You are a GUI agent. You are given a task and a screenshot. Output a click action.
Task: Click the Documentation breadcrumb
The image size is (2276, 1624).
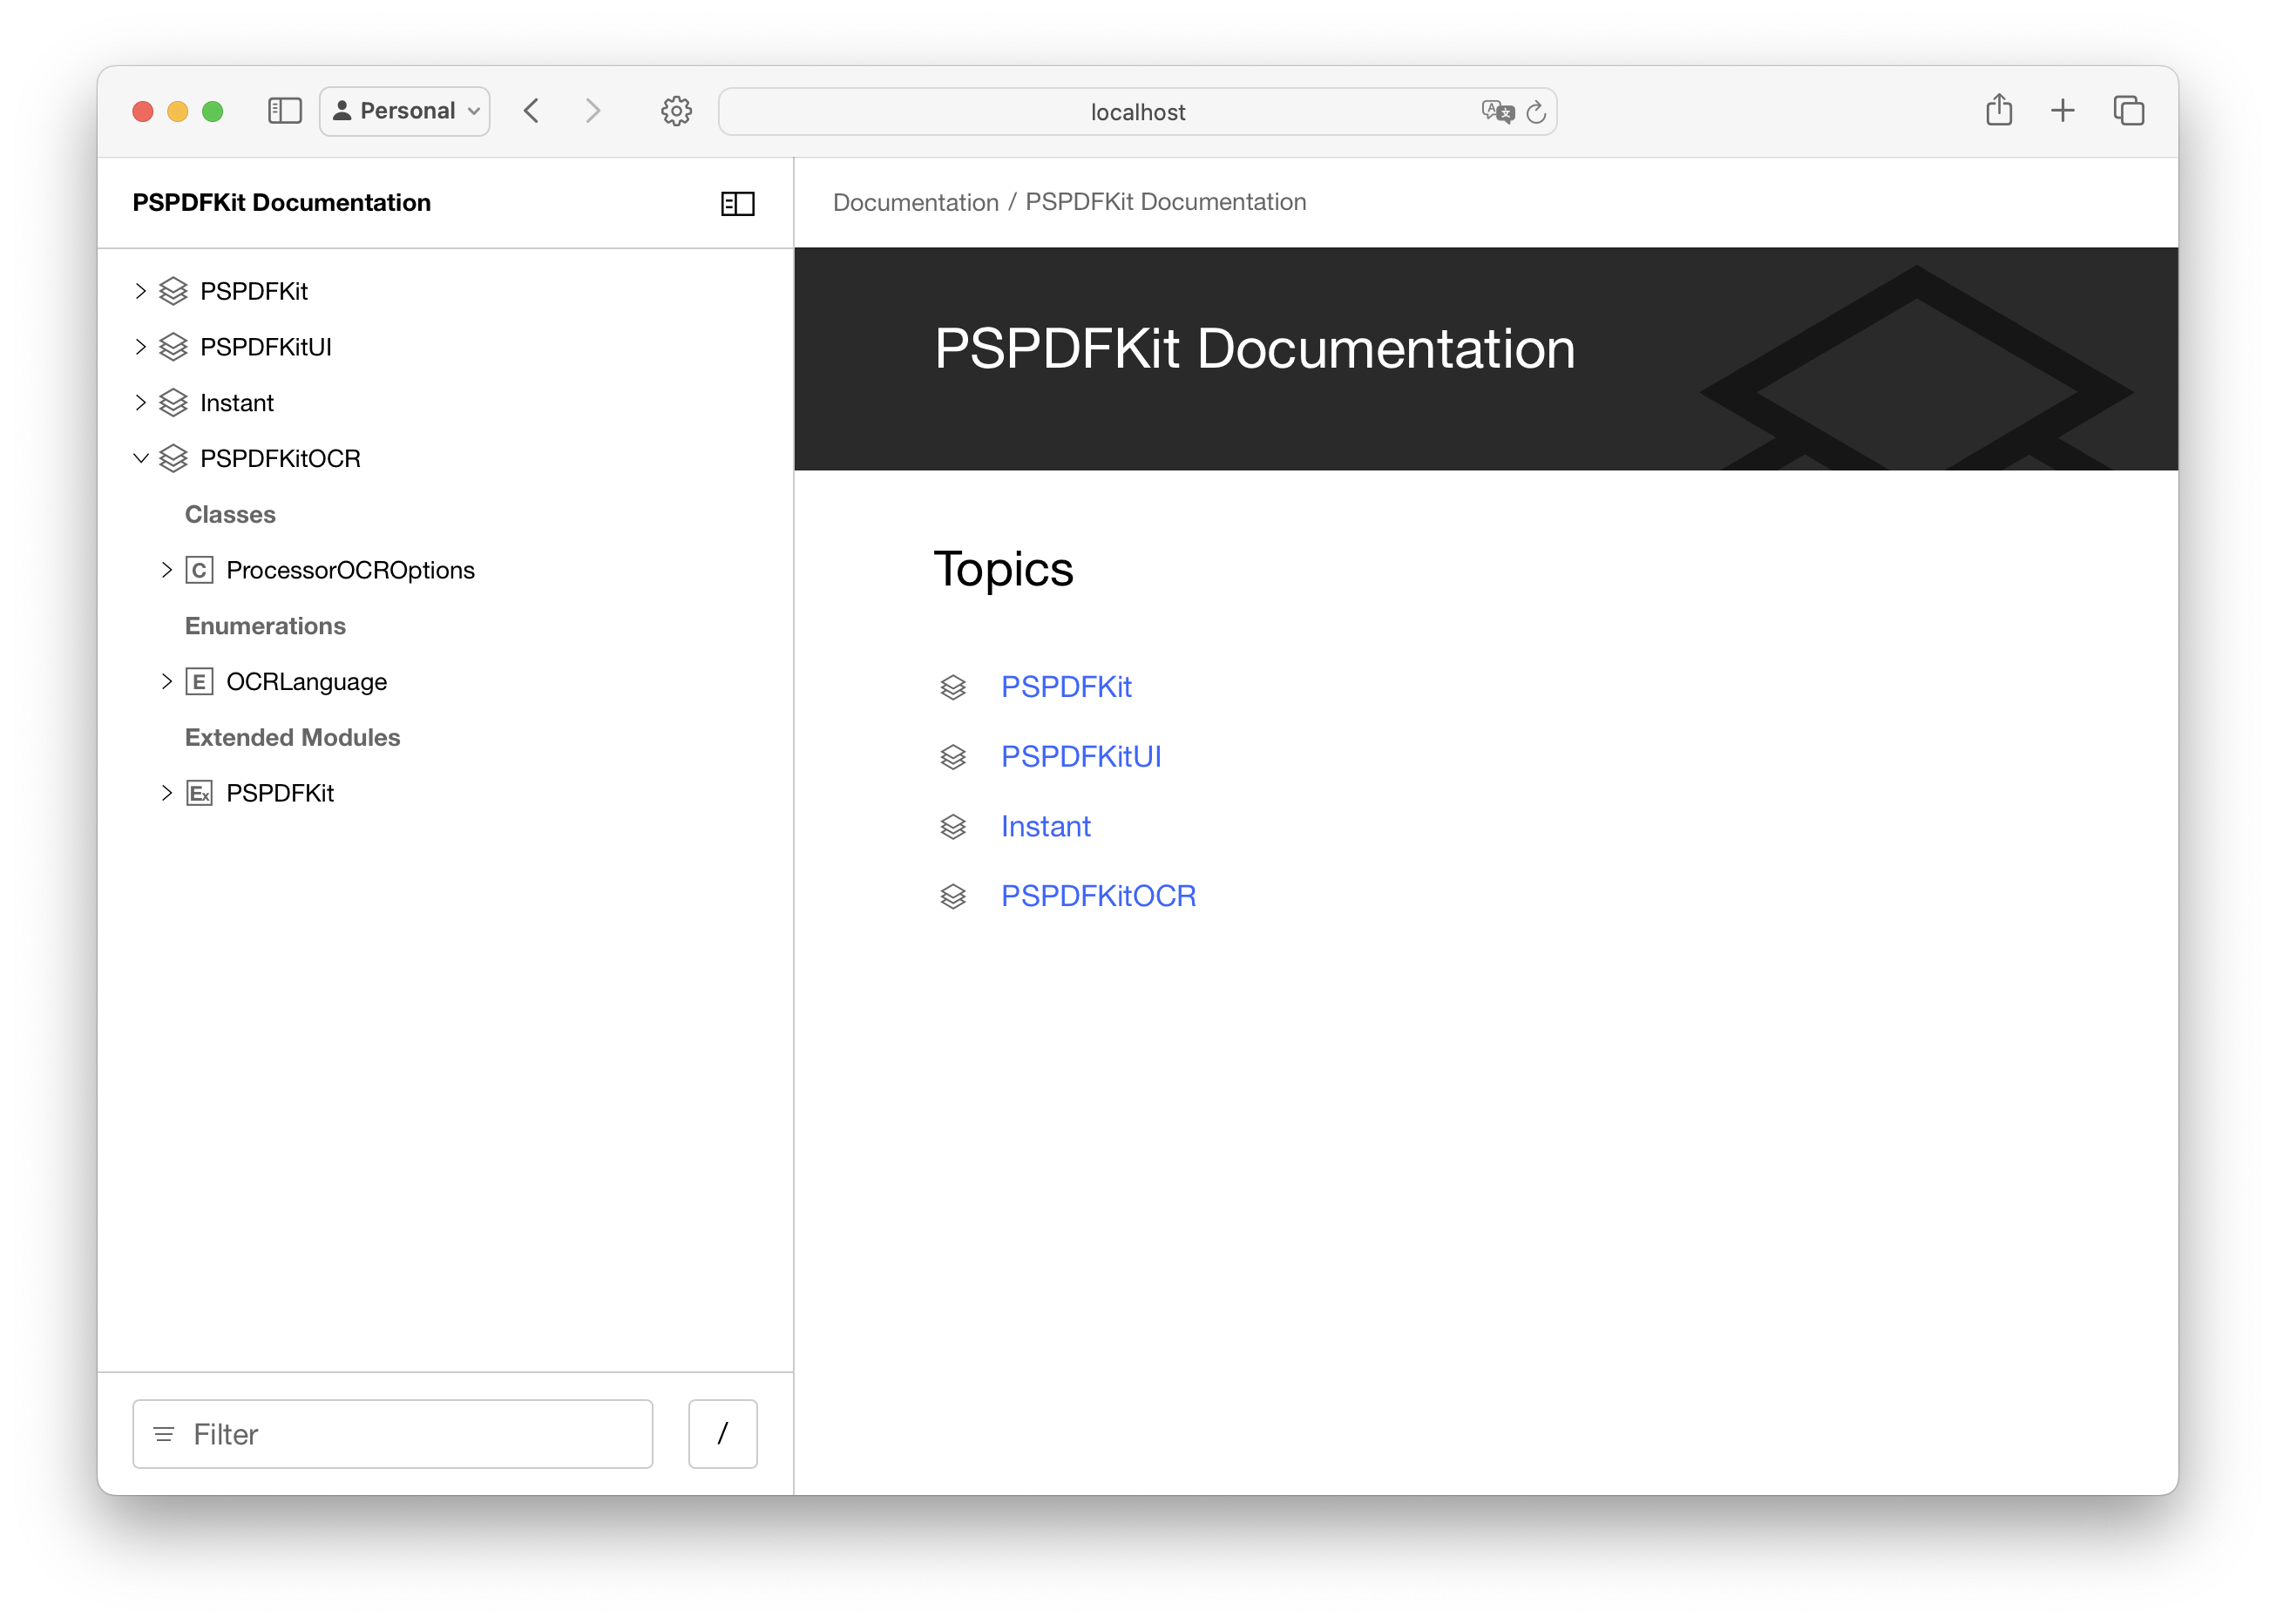point(916,201)
